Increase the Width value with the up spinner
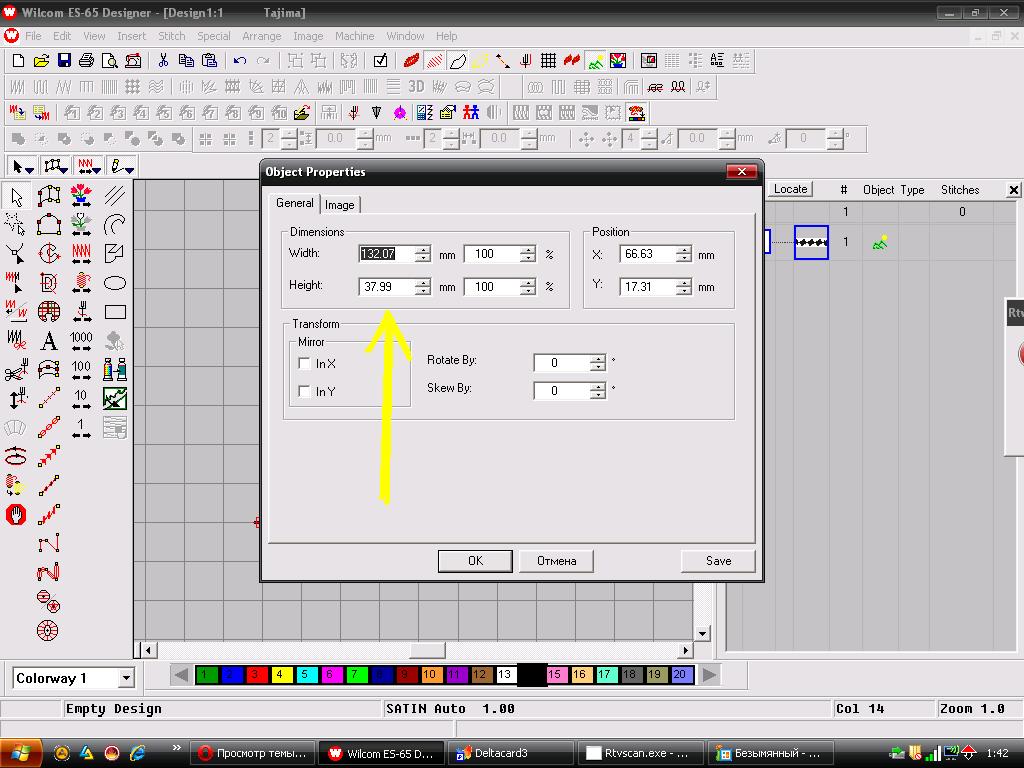1024x768 pixels. [423, 250]
